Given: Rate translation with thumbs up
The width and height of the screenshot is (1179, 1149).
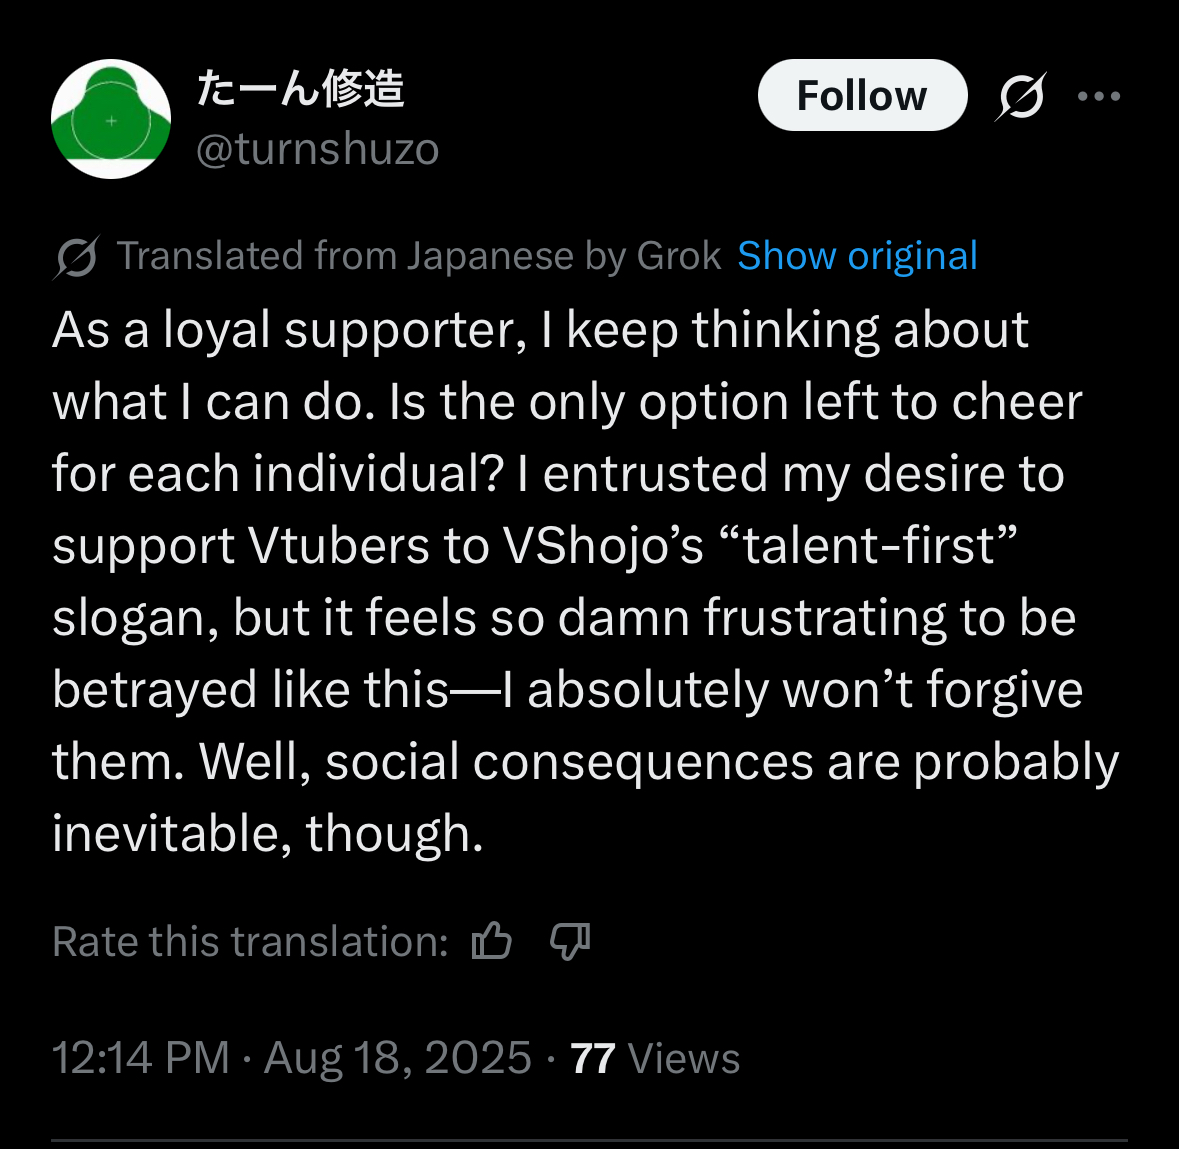Looking at the screenshot, I should pyautogui.click(x=492, y=941).
